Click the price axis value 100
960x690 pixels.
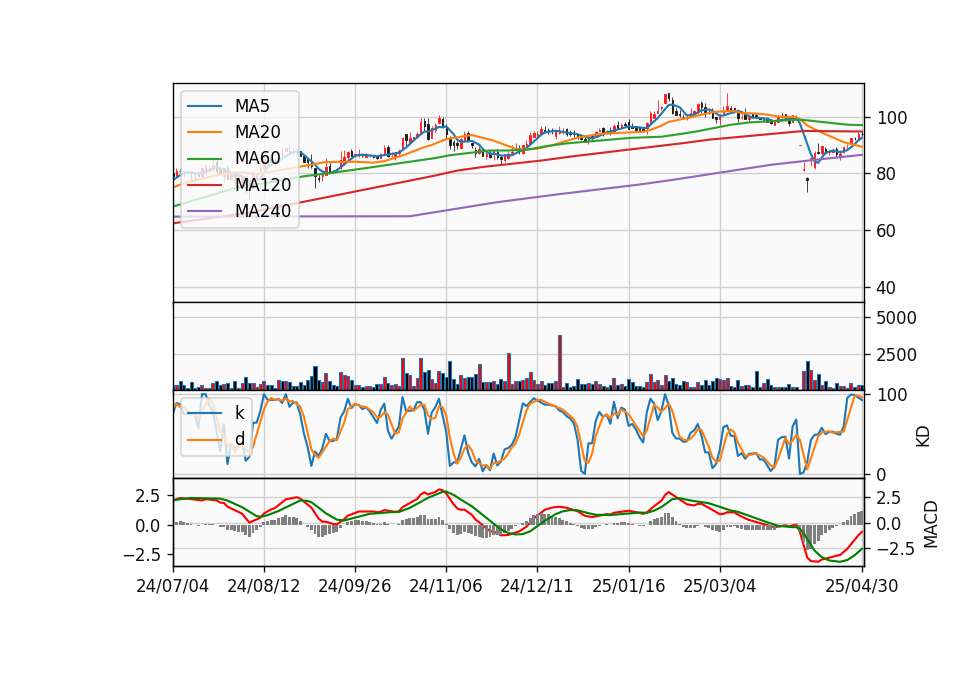(892, 118)
